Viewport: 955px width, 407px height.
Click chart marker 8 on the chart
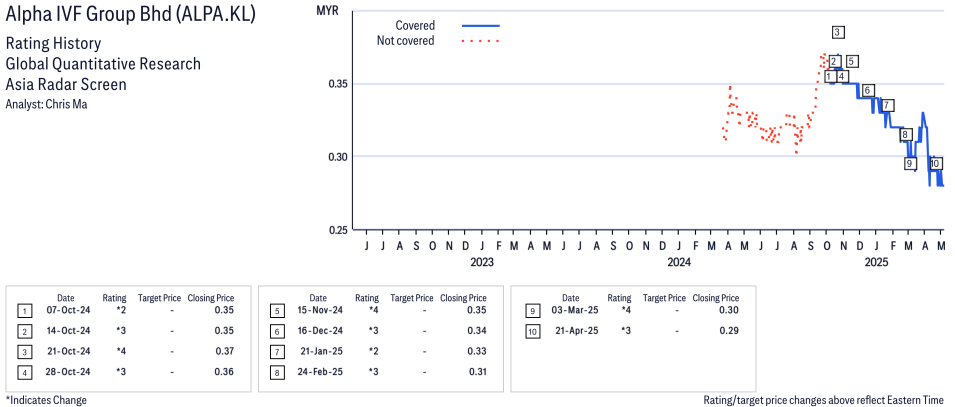[x=905, y=134]
